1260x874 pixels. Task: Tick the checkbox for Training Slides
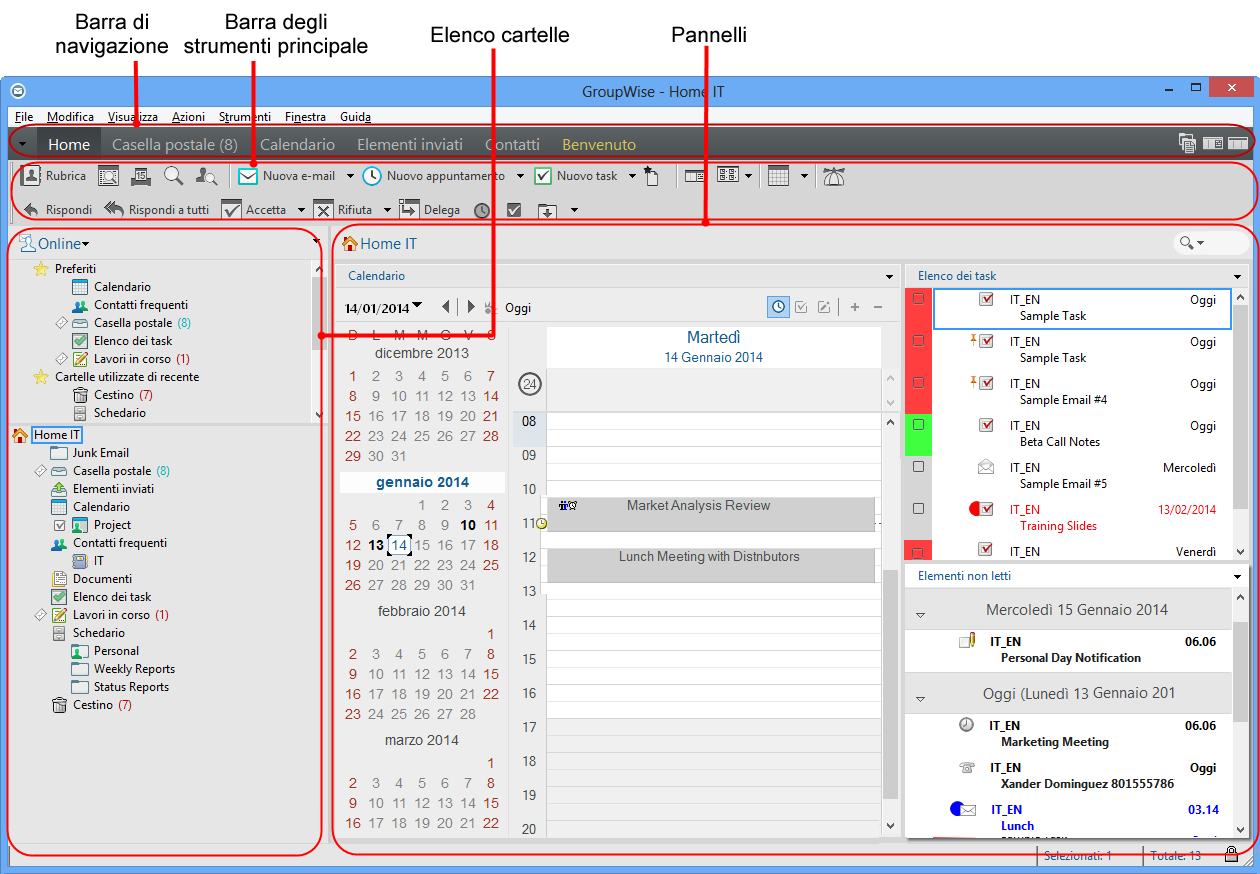919,509
